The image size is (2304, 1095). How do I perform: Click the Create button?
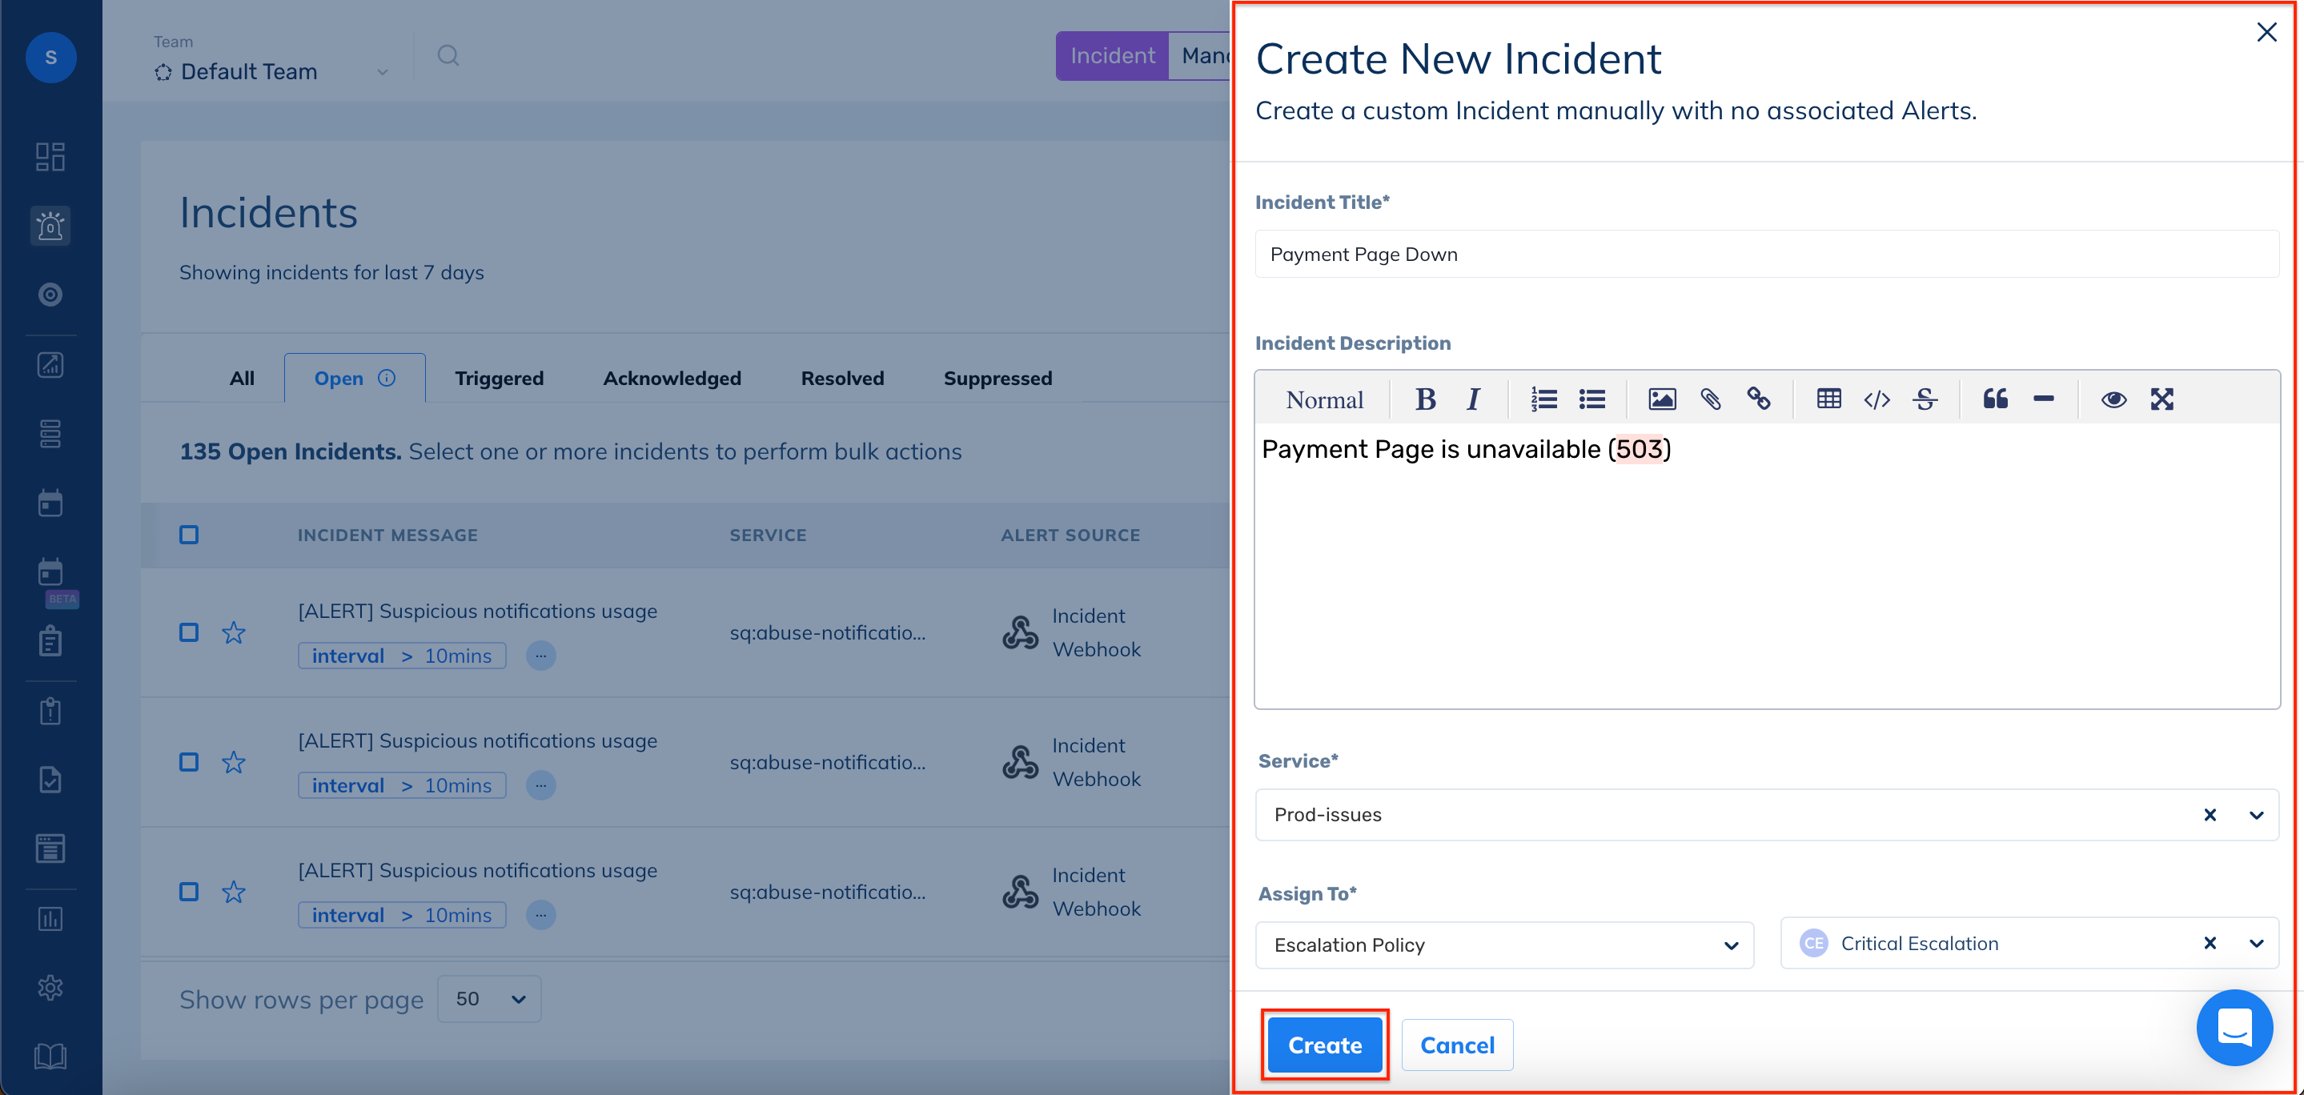coord(1325,1045)
